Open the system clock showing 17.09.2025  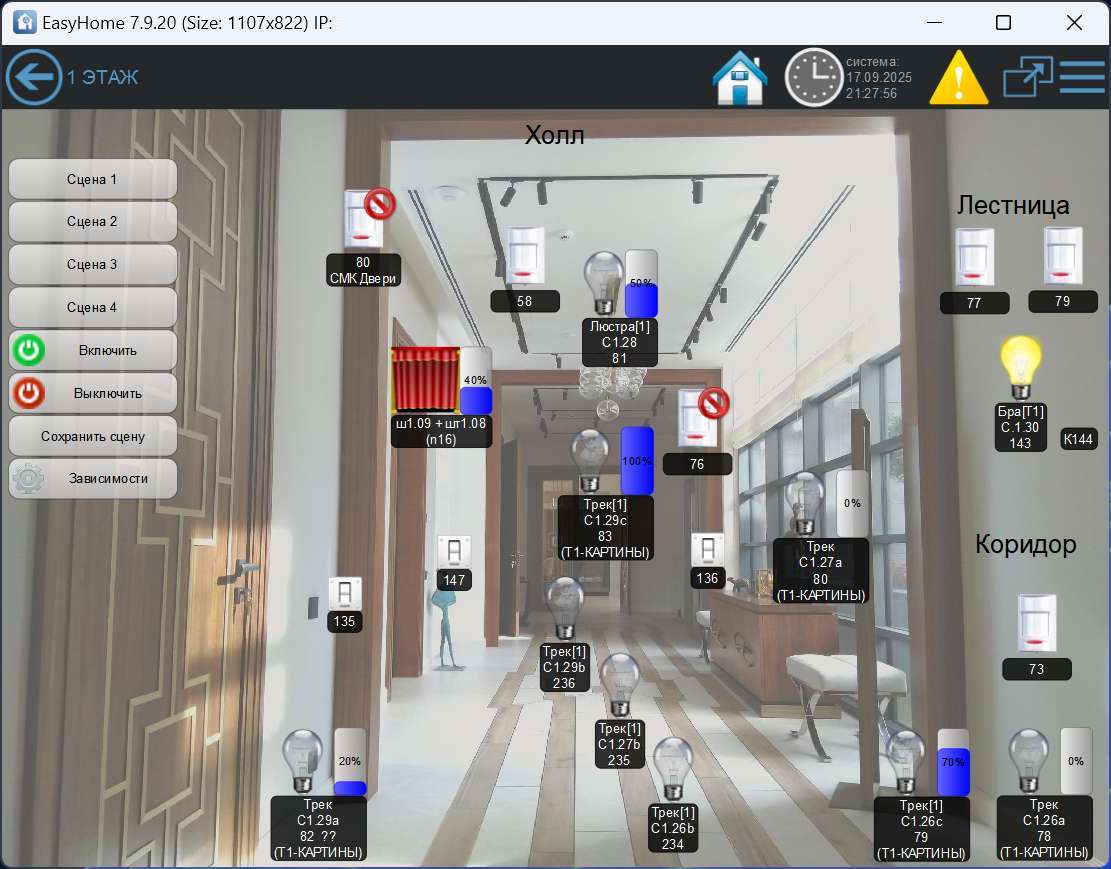pos(815,78)
